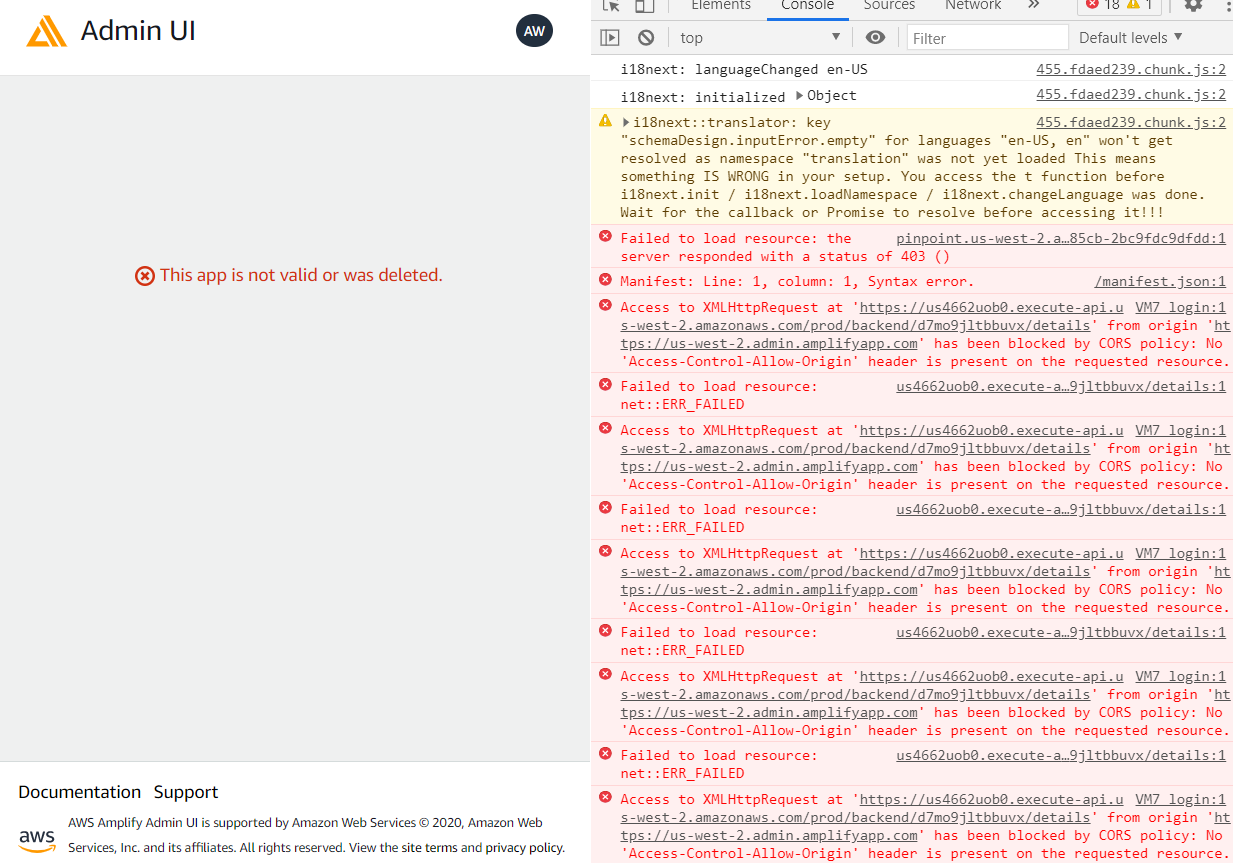This screenshot has height=863, width=1233.
Task: Select the 'i18next: languageChanged en-US' log text
Action: tap(744, 70)
